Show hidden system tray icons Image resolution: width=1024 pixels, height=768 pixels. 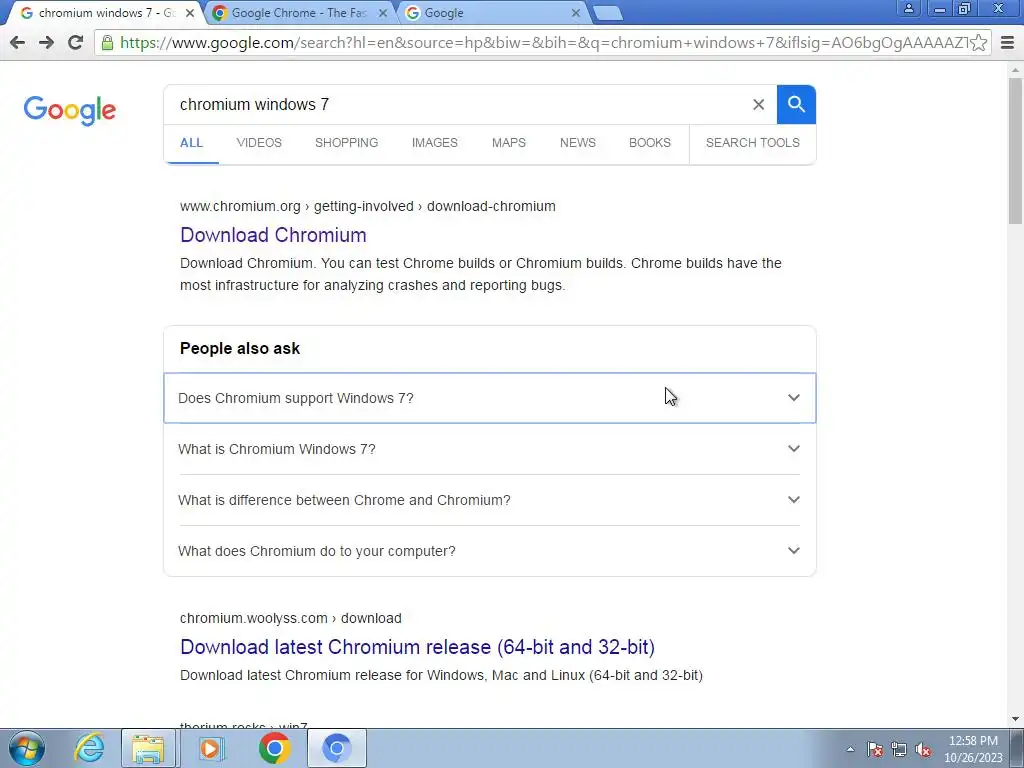click(x=850, y=749)
